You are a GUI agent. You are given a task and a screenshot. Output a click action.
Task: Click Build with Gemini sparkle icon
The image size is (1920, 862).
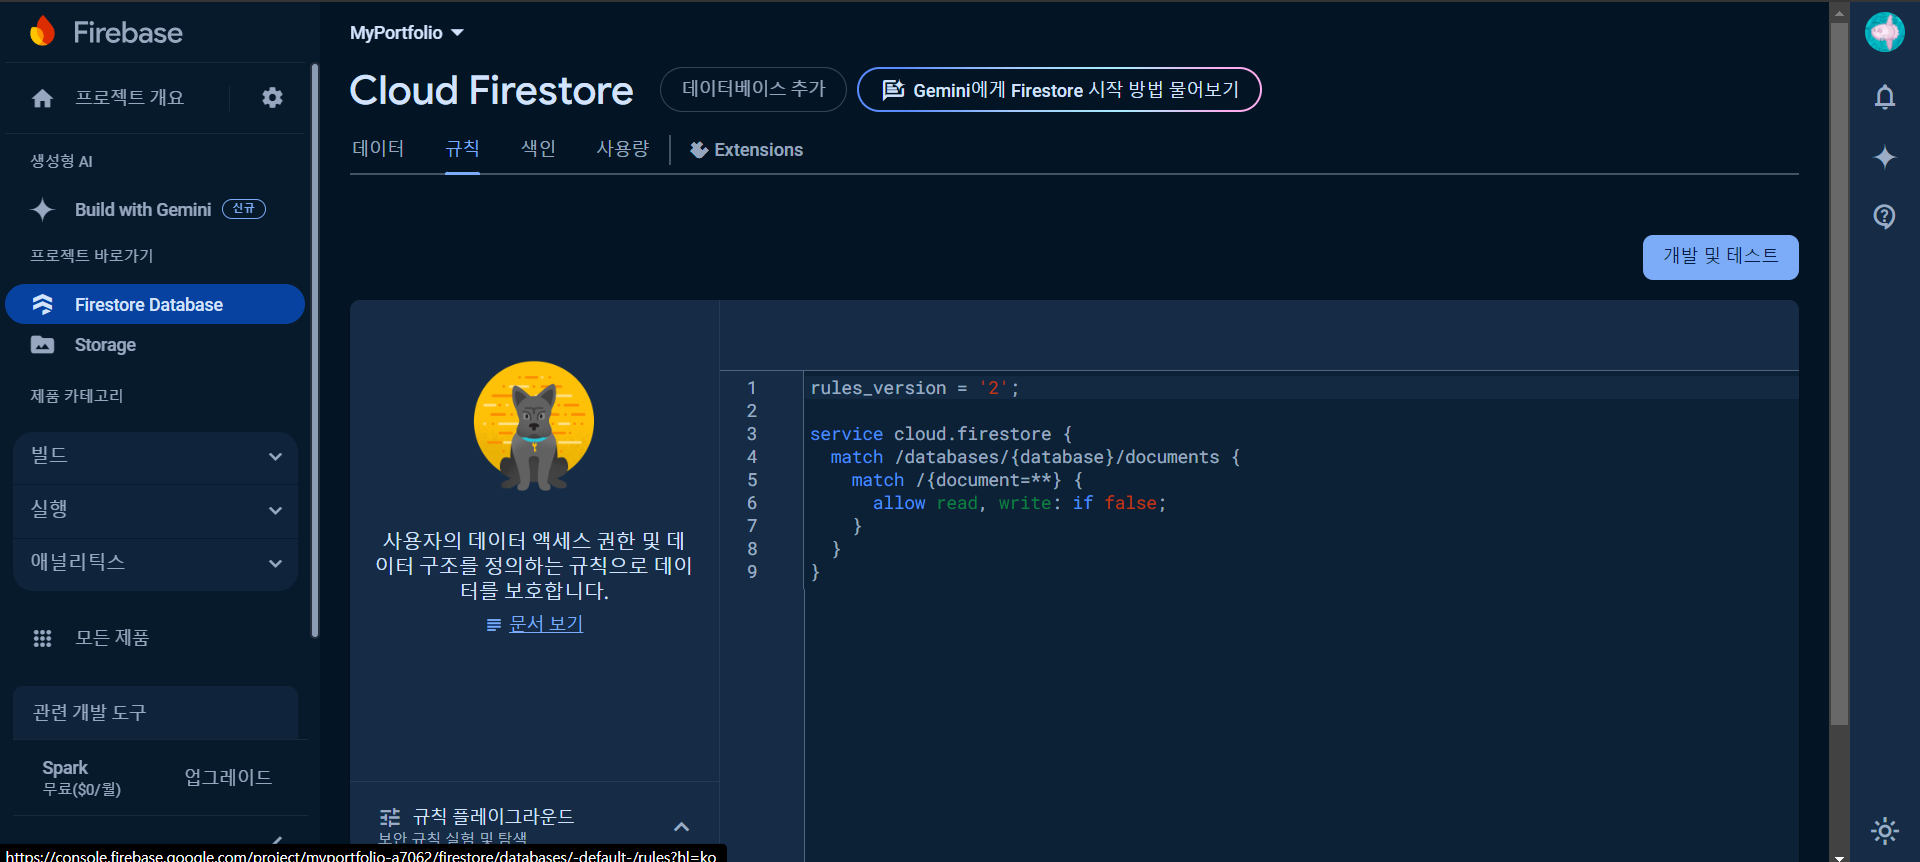(x=42, y=209)
